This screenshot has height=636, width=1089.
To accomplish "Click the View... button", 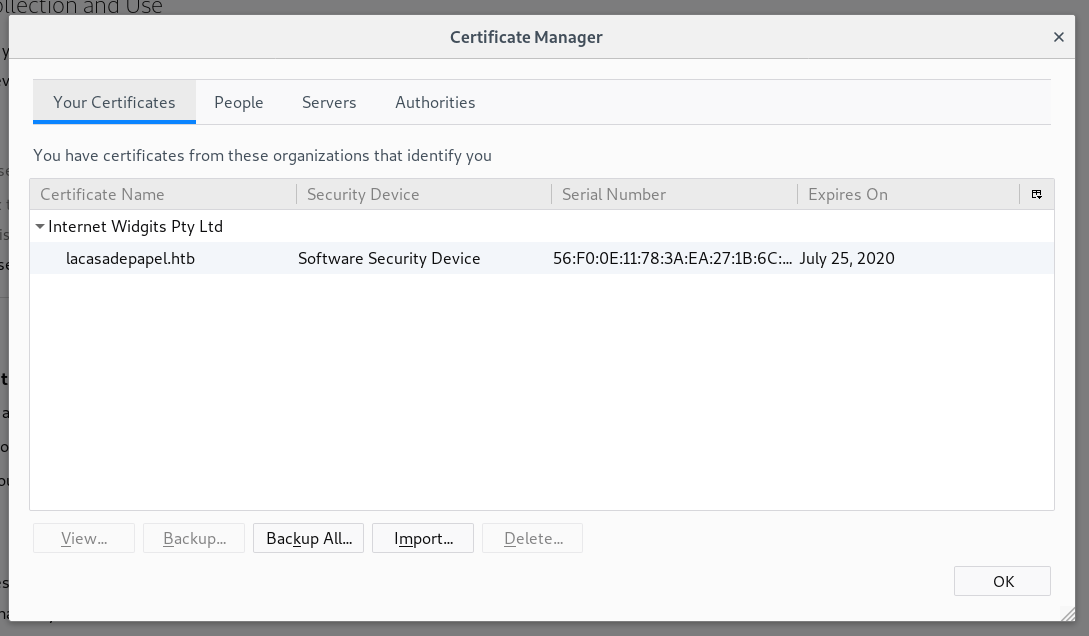I will tap(84, 538).
